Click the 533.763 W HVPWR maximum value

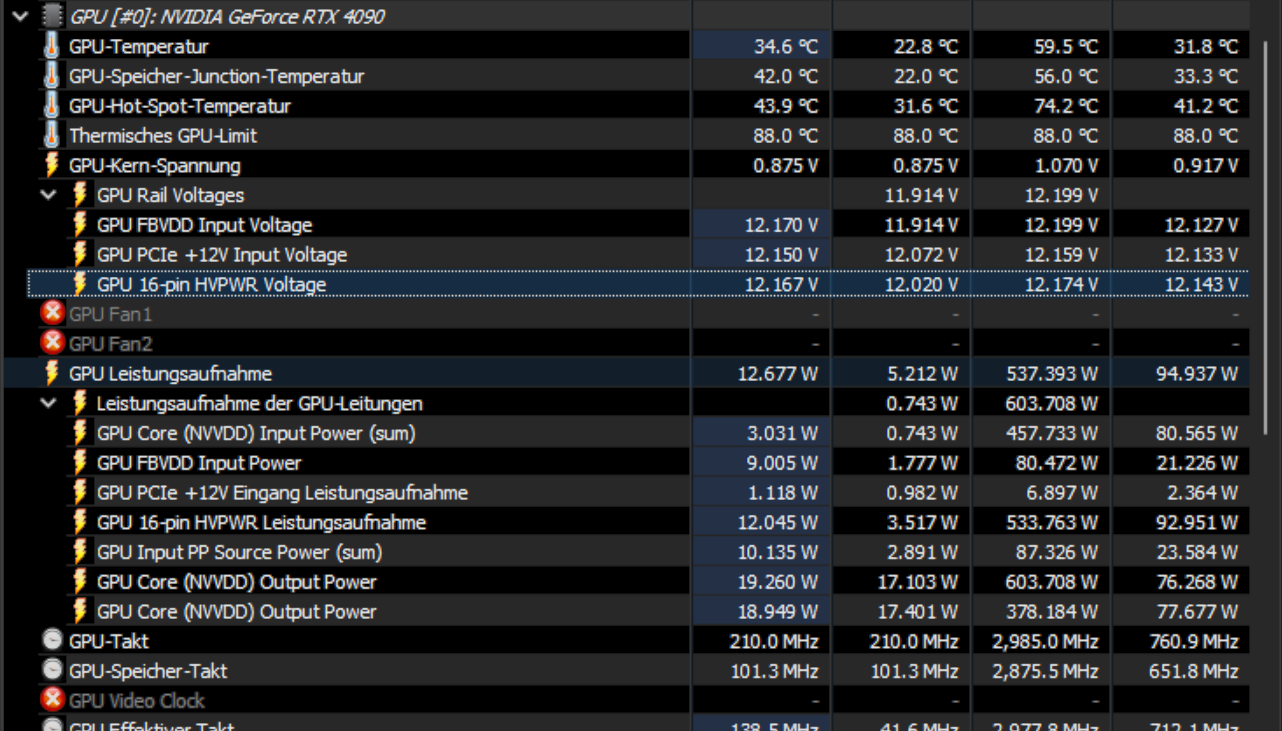tap(1052, 522)
